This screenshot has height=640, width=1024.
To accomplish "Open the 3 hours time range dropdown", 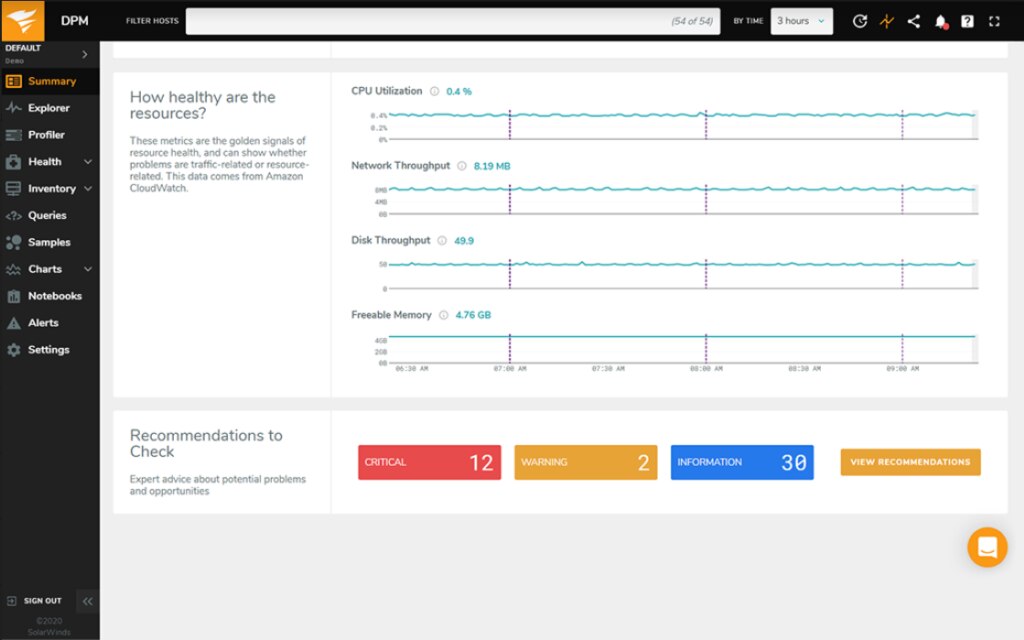I will coord(801,20).
